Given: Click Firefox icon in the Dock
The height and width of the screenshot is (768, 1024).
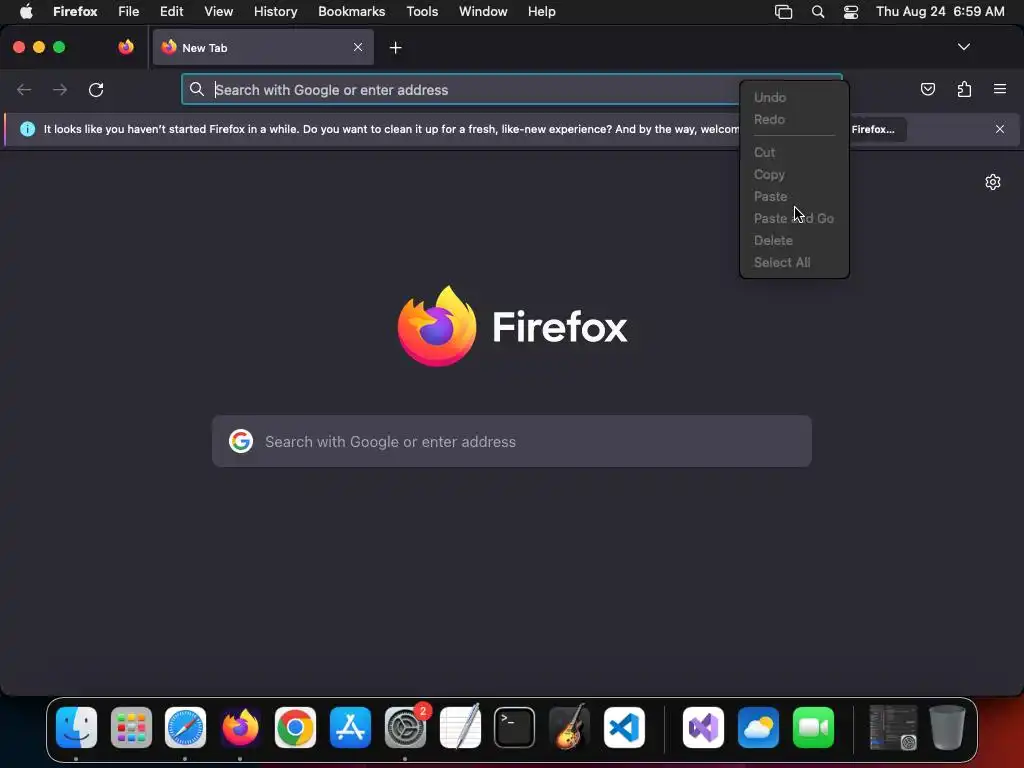Looking at the screenshot, I should click(x=240, y=727).
